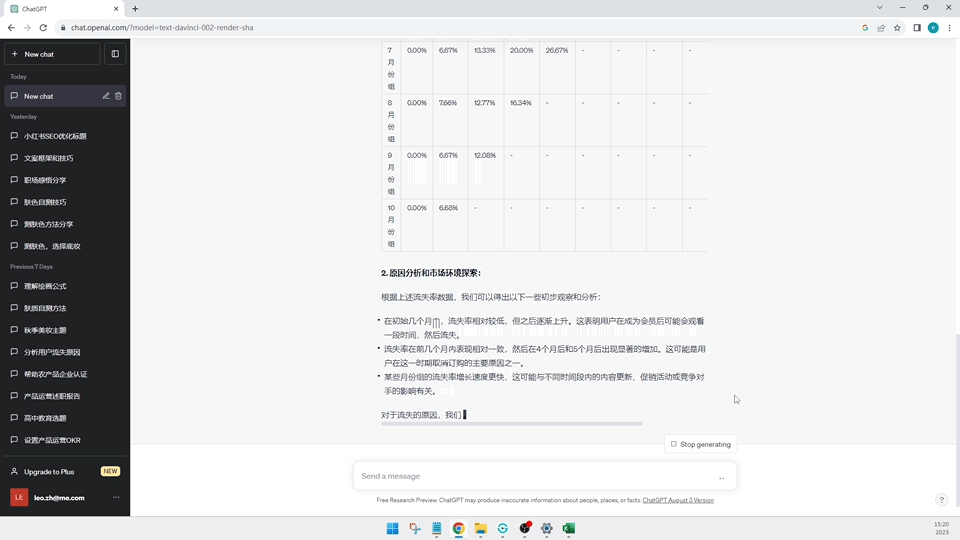Click the send message button in the input box
Screen dimensions: 960x540
tap(722, 476)
